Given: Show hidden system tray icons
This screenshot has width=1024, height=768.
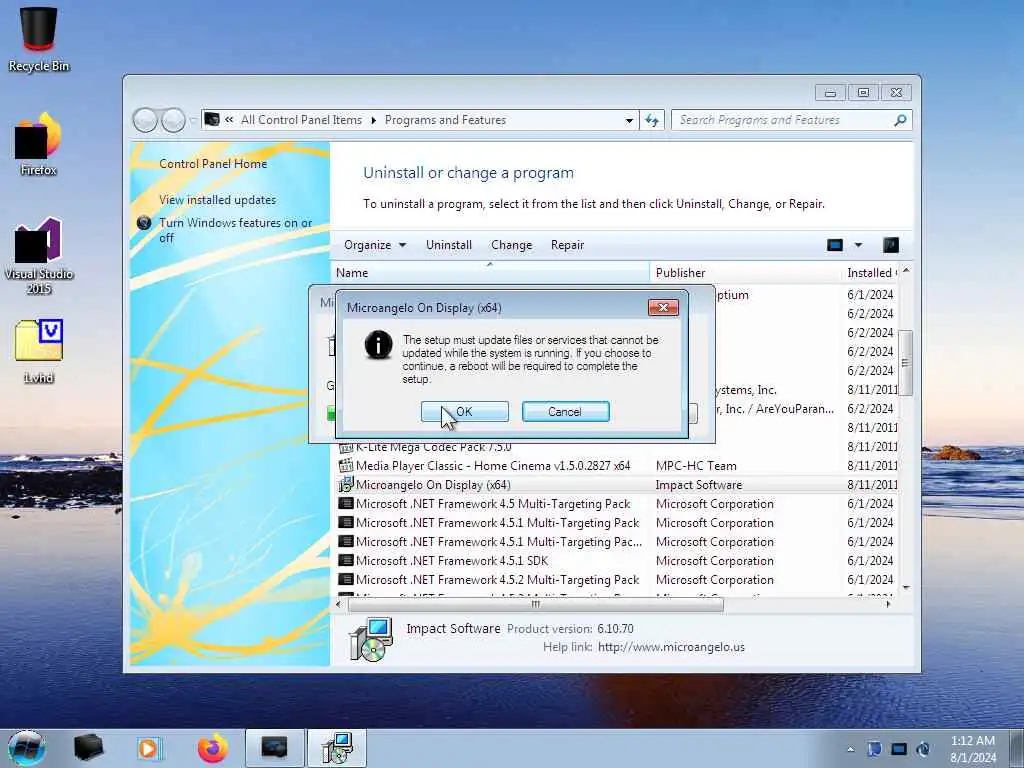Looking at the screenshot, I should [850, 749].
